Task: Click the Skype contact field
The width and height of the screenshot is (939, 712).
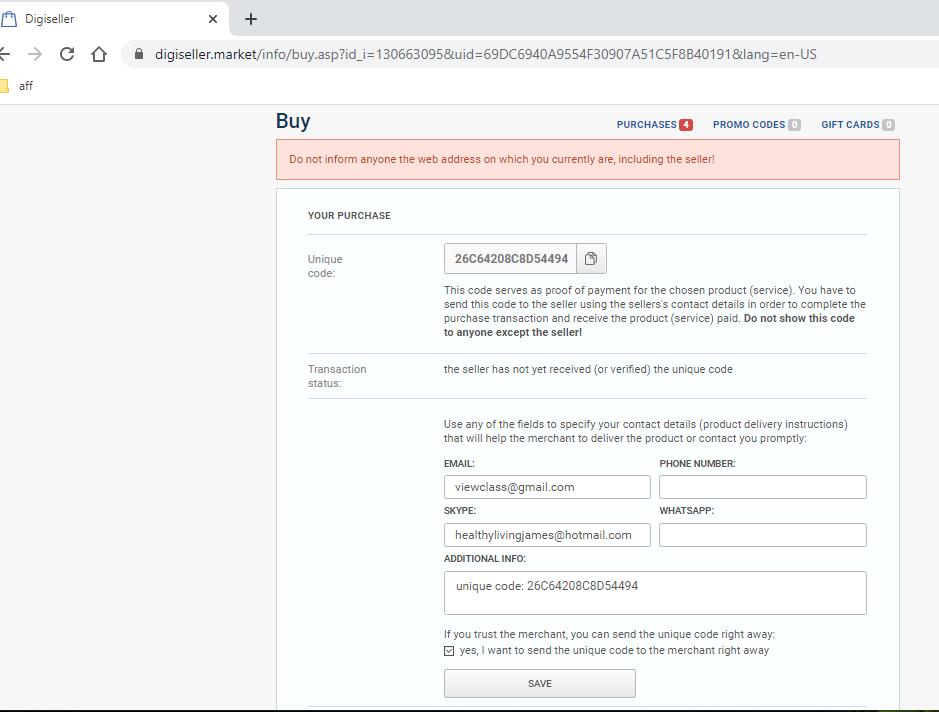Action: (547, 535)
